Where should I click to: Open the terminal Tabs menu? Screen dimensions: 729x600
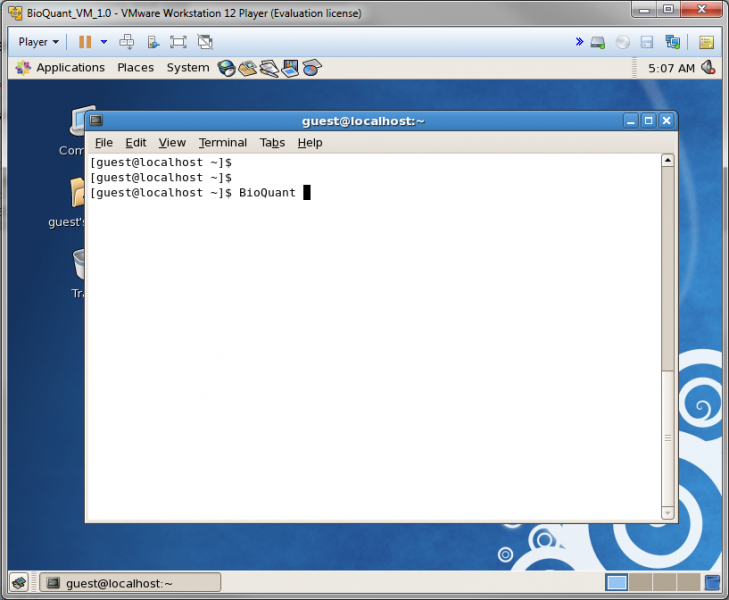(272, 143)
